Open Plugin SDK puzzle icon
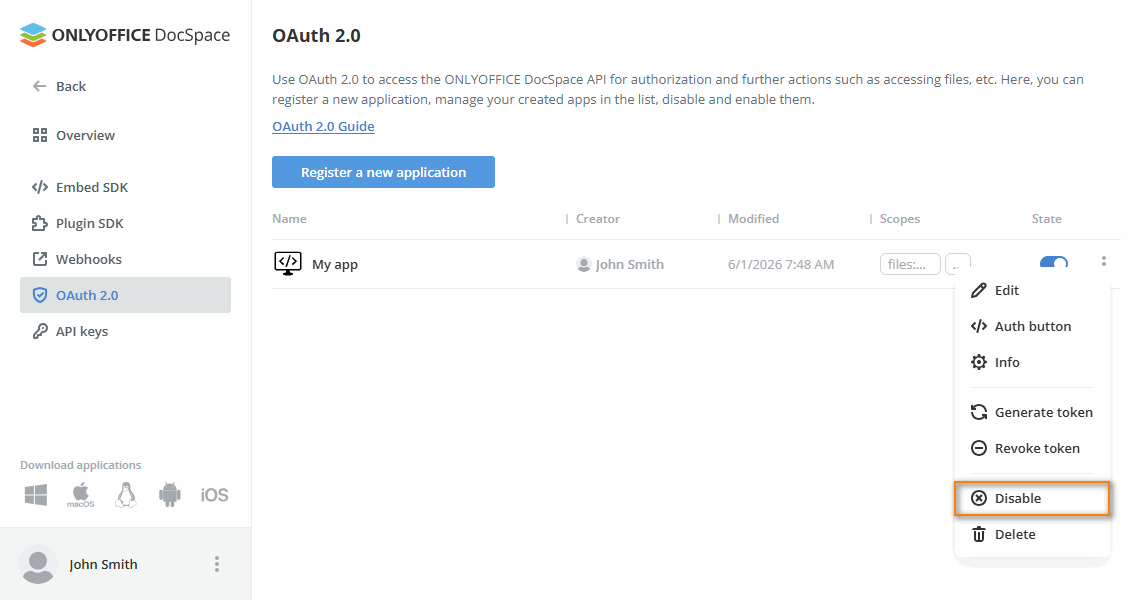The width and height of the screenshot is (1144, 600). point(39,223)
